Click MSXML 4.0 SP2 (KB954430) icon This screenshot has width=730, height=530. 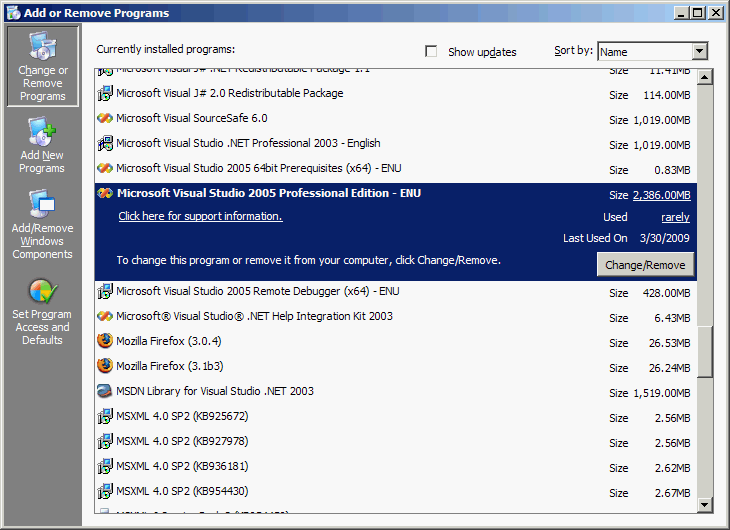tap(105, 491)
